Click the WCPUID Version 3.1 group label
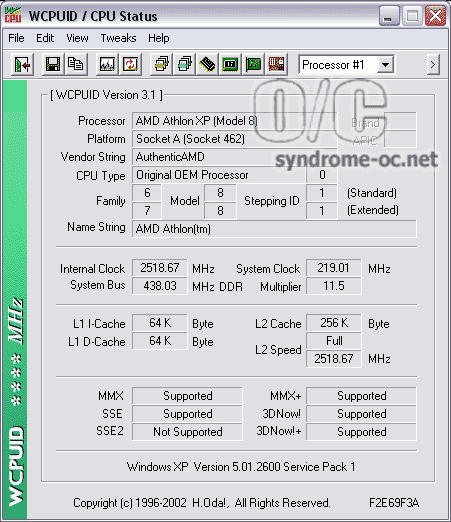Image resolution: width=451 pixels, height=522 pixels. click(x=106, y=95)
